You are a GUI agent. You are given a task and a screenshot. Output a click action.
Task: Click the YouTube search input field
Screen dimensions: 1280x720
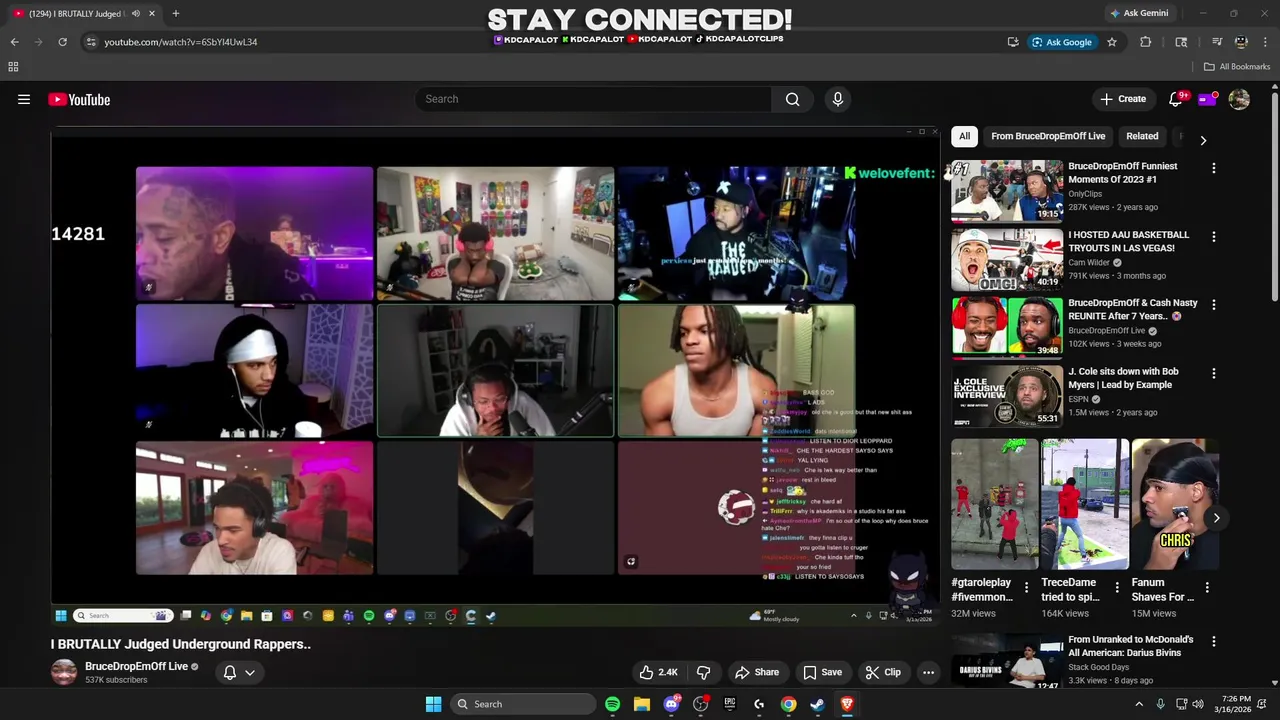(593, 99)
